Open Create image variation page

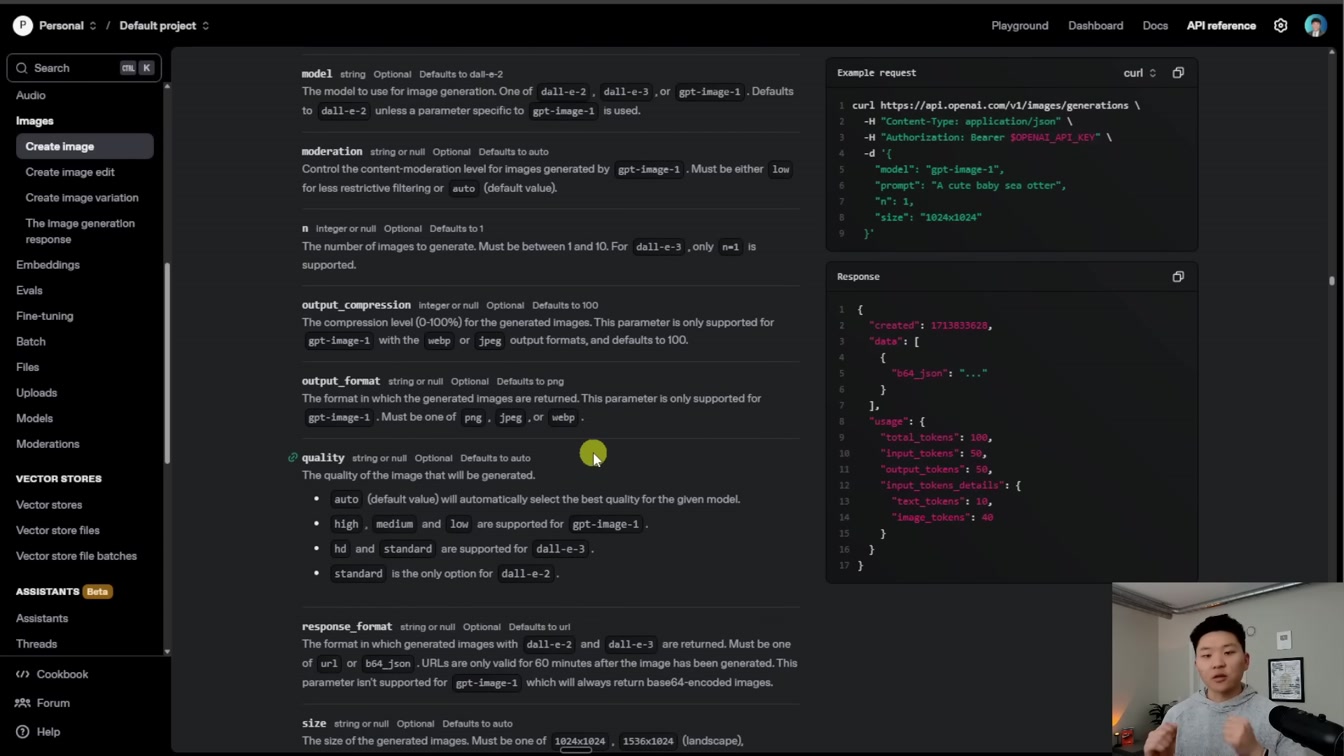[82, 198]
